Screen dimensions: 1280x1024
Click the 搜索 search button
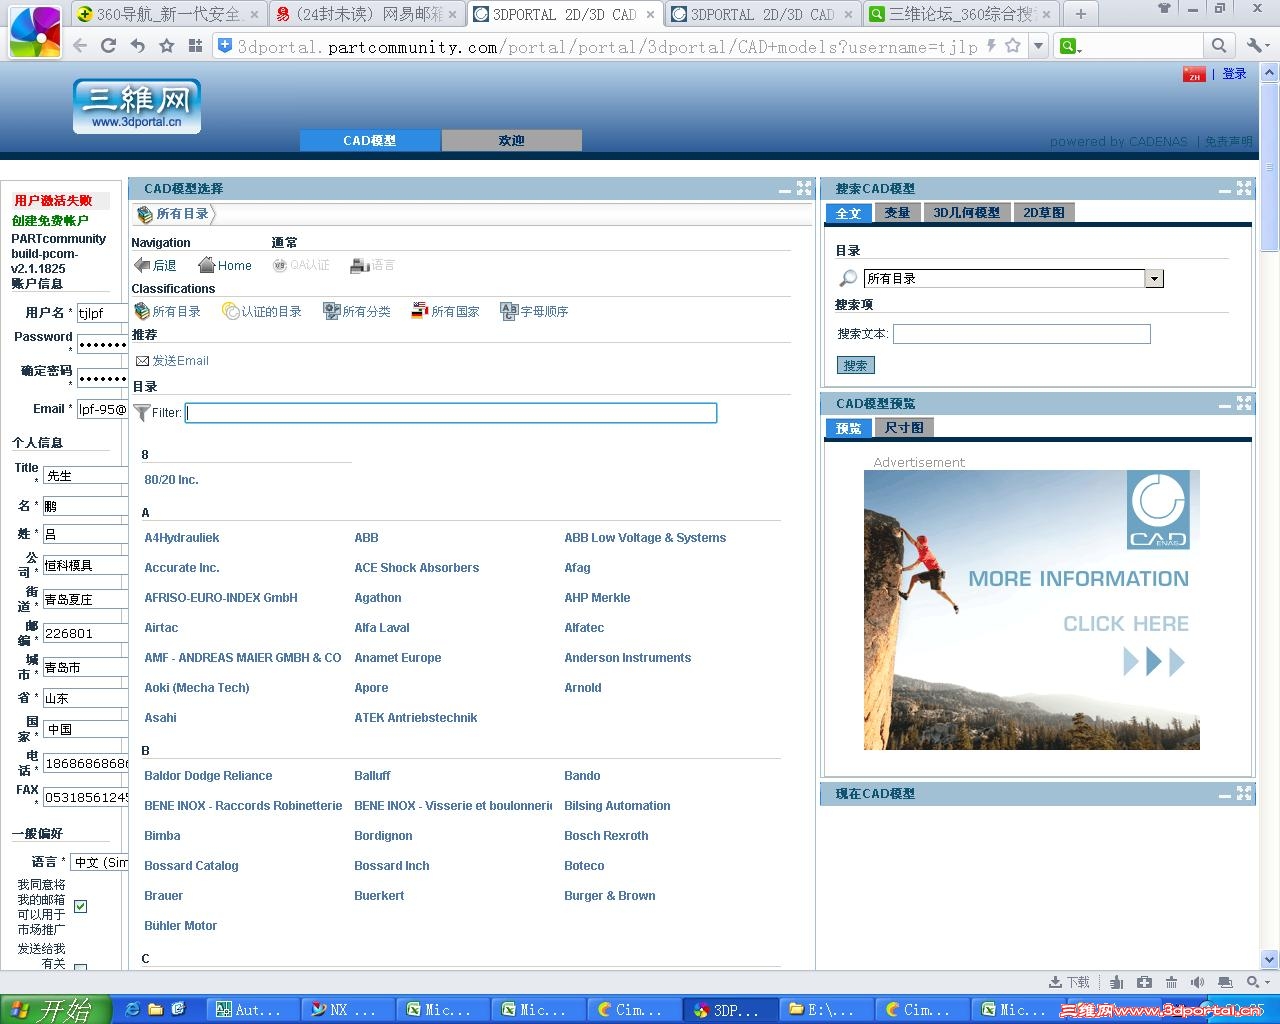[x=855, y=366]
